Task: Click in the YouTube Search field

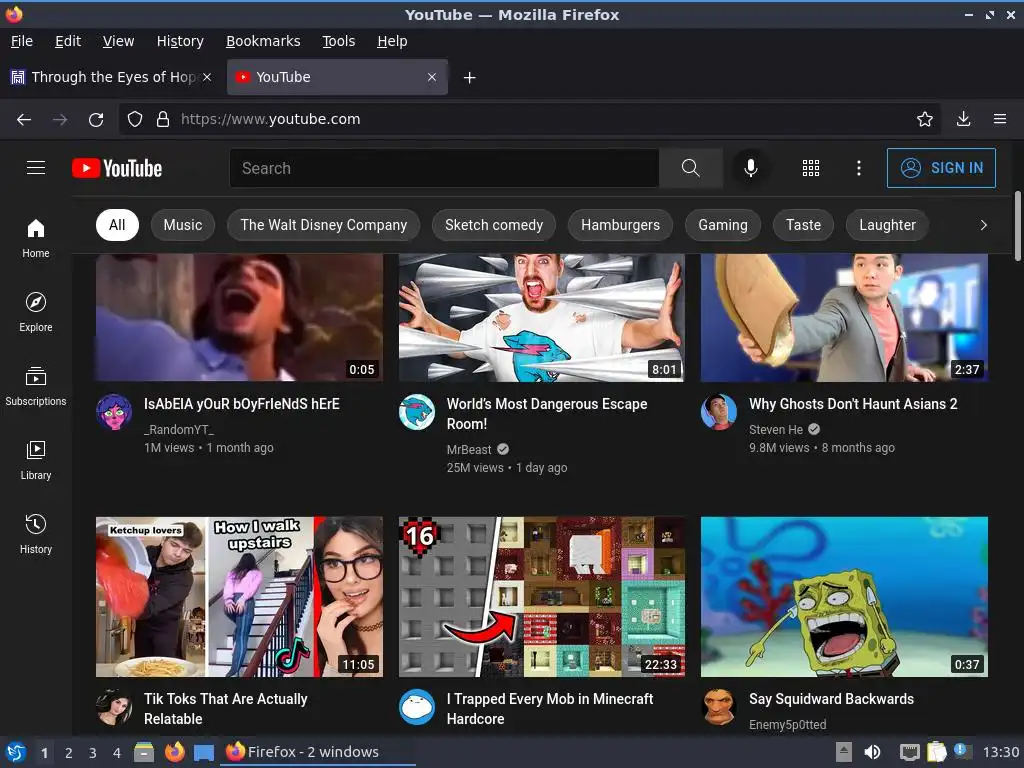Action: (x=444, y=168)
